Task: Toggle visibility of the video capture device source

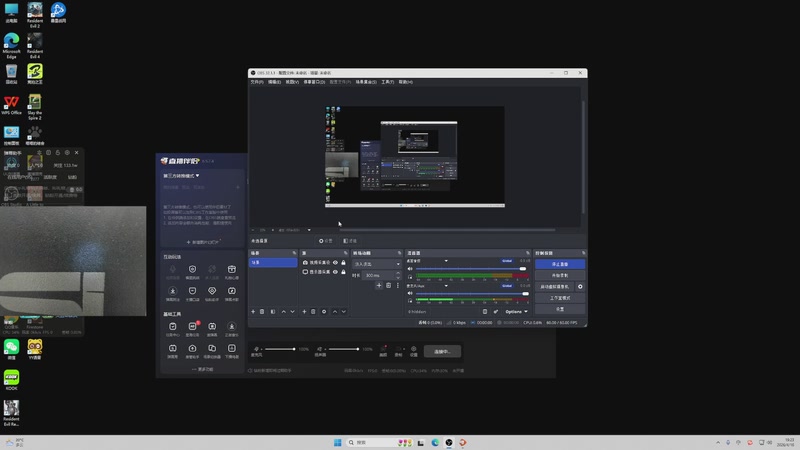Action: [335, 262]
